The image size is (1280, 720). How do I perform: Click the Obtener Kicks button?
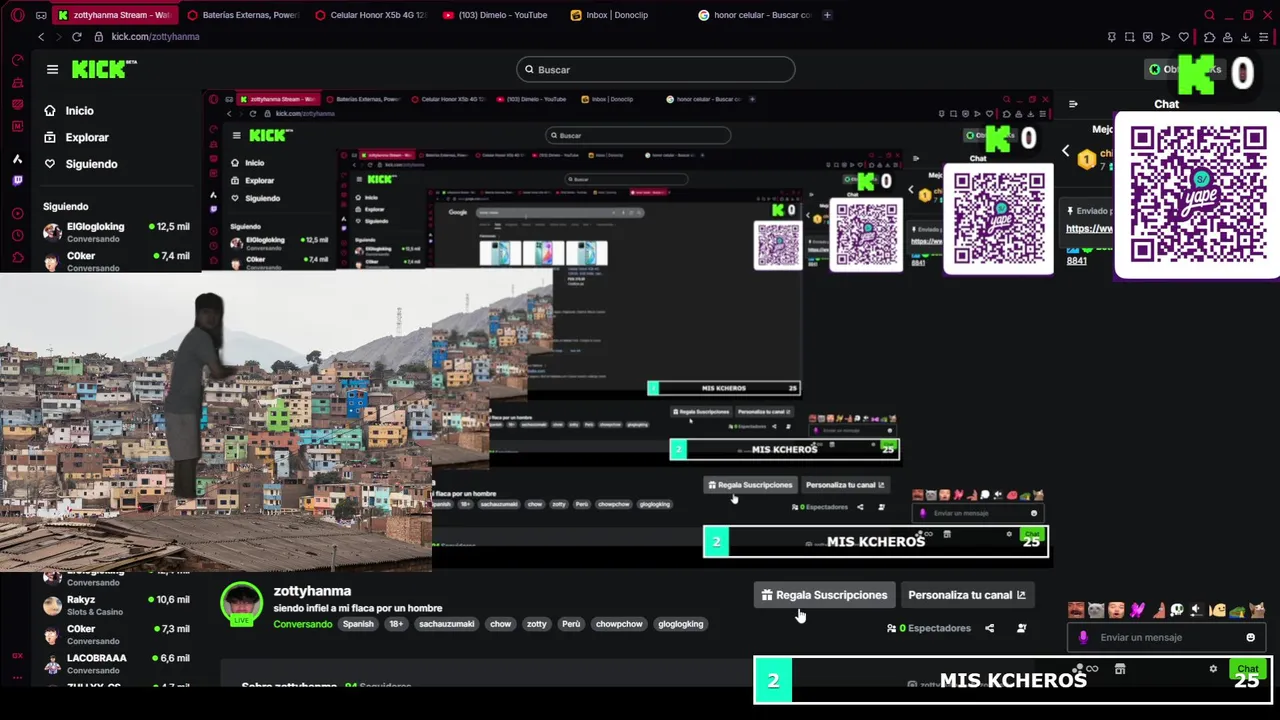(x=1185, y=69)
